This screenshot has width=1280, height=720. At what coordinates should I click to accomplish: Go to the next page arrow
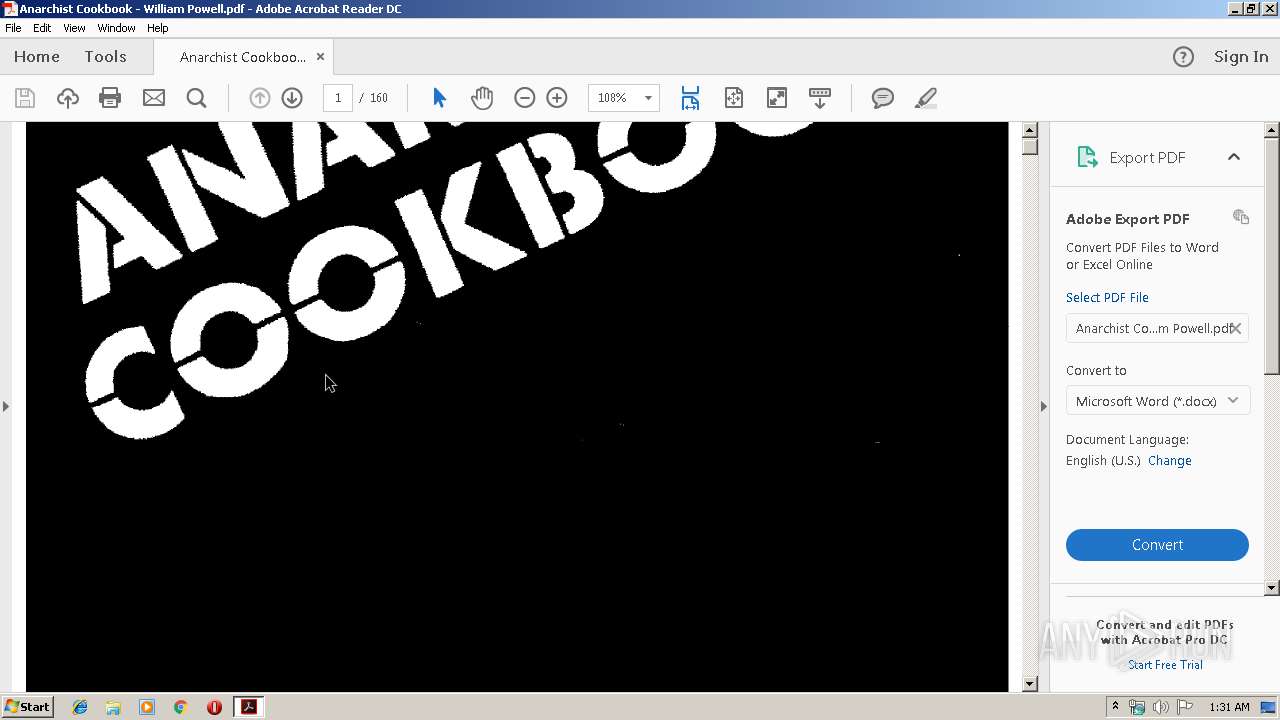pos(292,98)
